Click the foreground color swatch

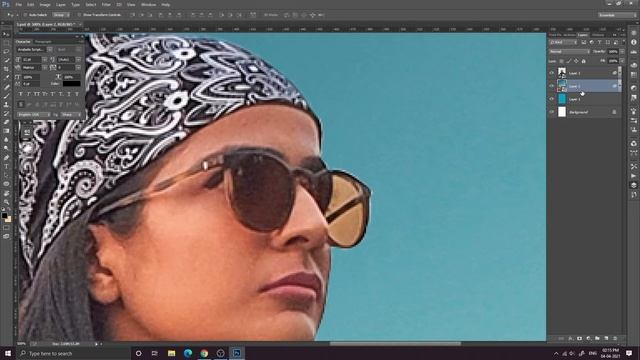point(4,215)
